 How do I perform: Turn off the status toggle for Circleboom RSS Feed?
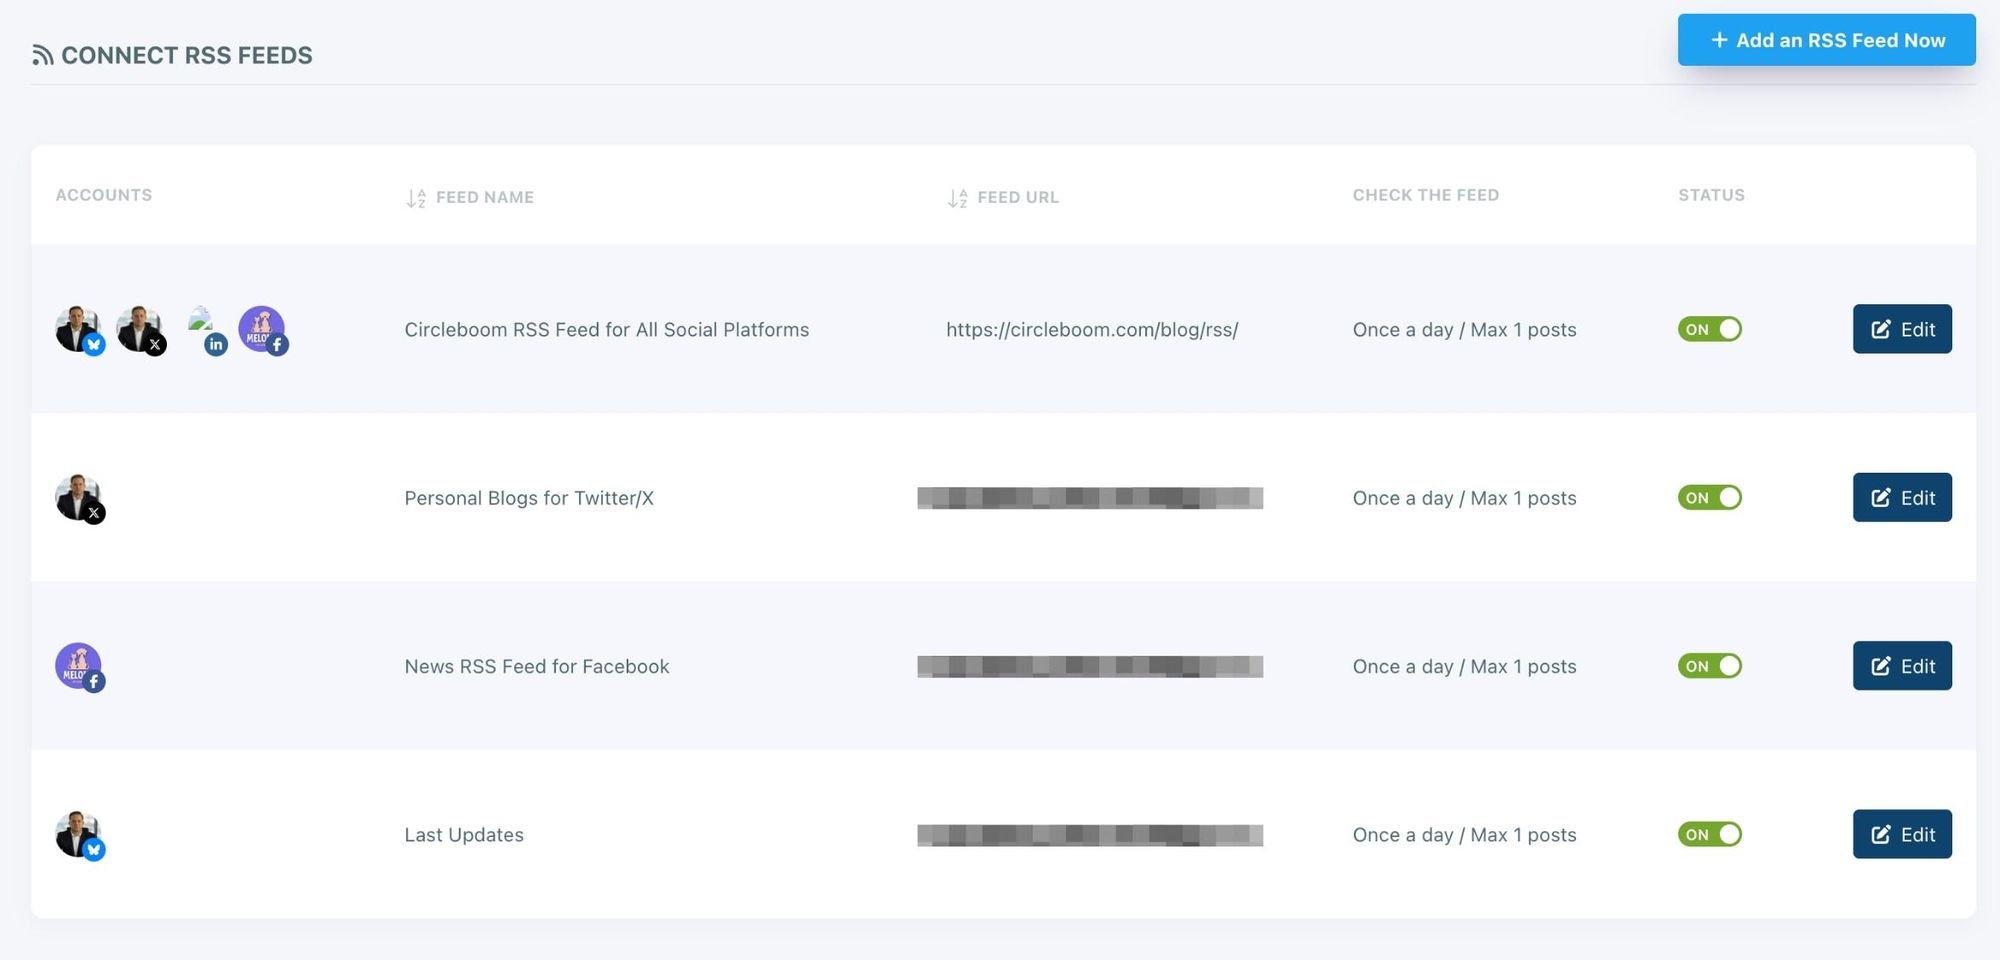pos(1710,328)
